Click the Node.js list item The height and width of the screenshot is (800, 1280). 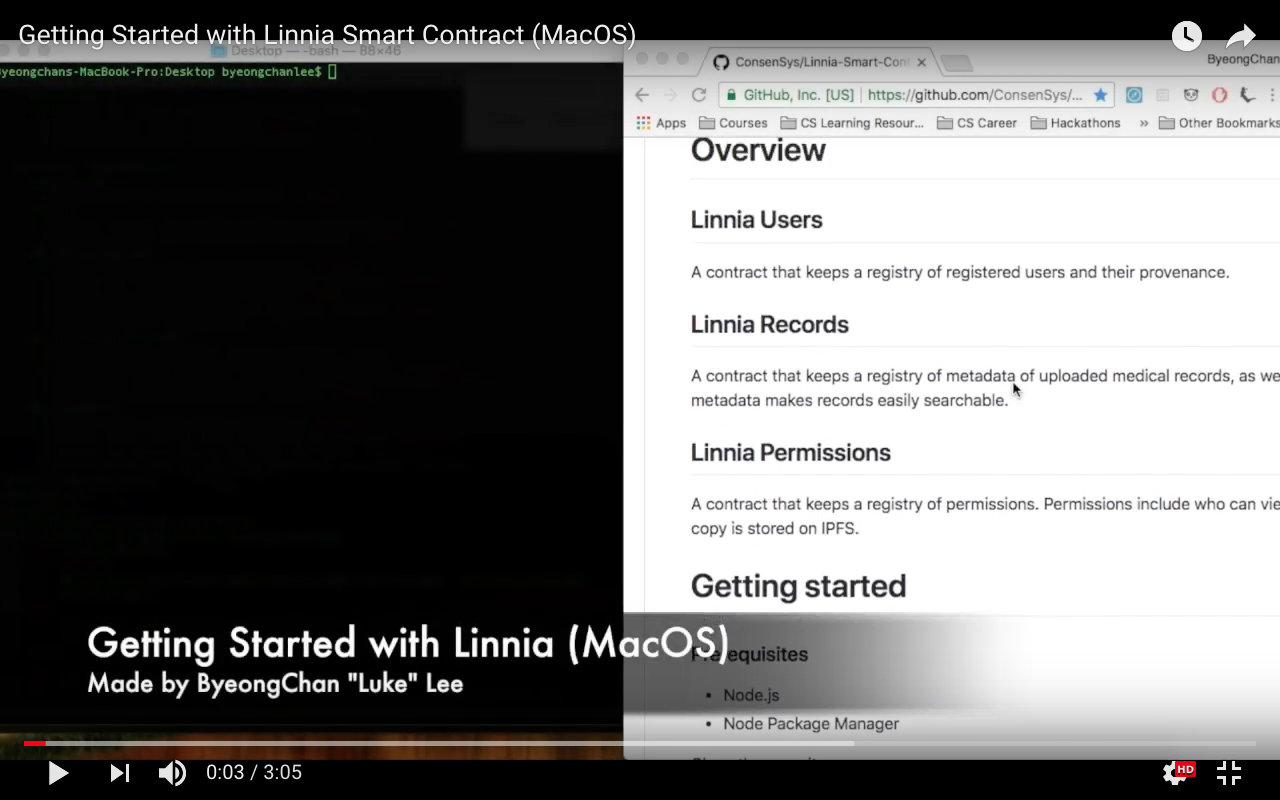click(751, 695)
